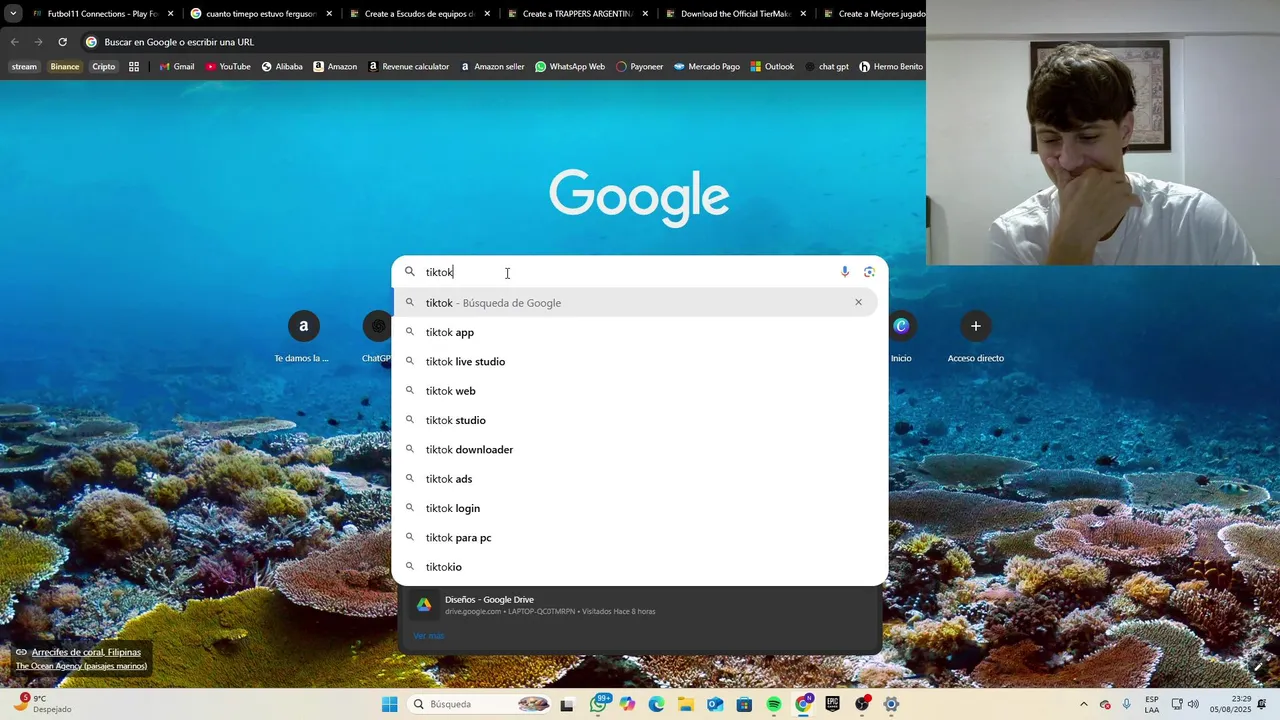Select the 'tiktok downloader' suggestion
1280x720 pixels.
[639, 449]
